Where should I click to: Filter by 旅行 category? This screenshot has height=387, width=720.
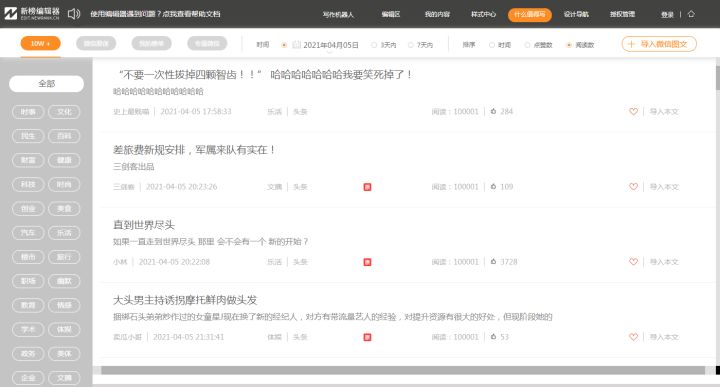(64, 257)
